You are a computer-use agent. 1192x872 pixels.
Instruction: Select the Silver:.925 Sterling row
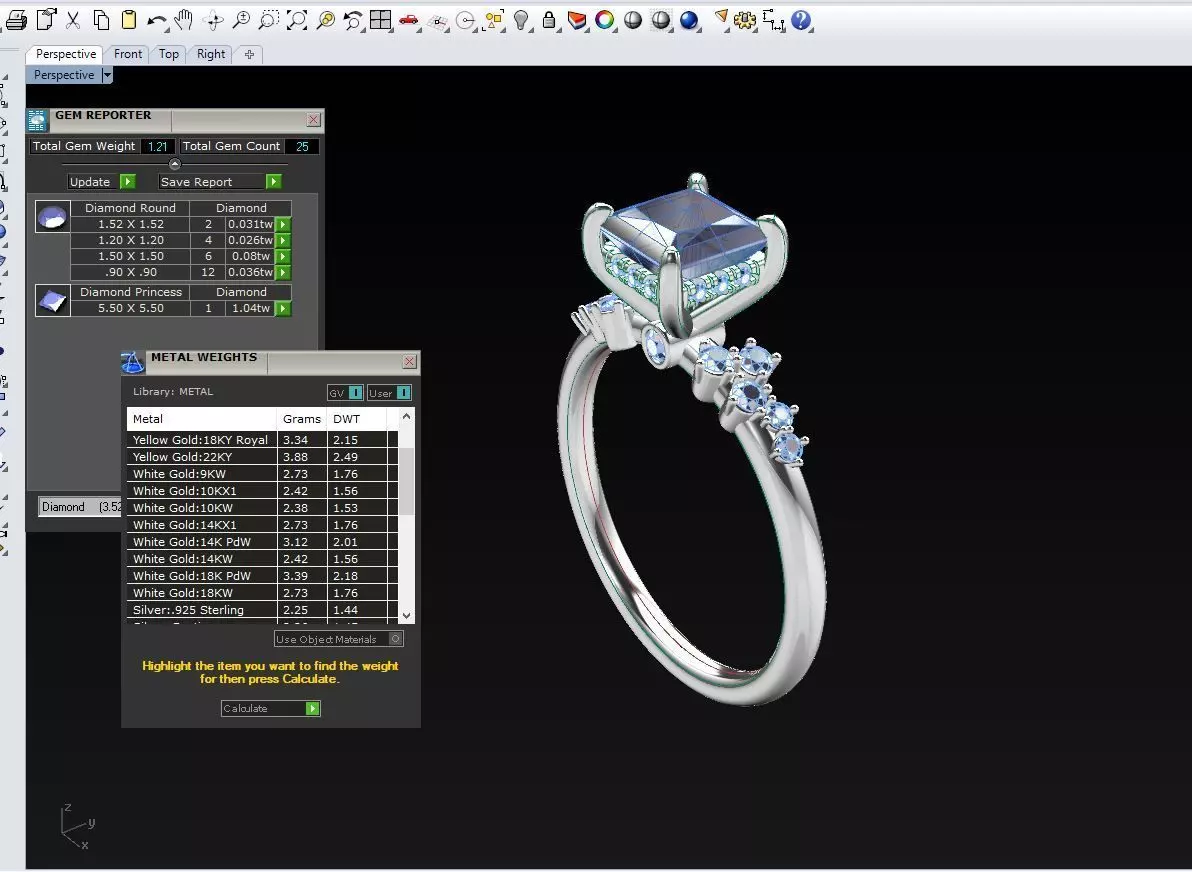[262, 610]
